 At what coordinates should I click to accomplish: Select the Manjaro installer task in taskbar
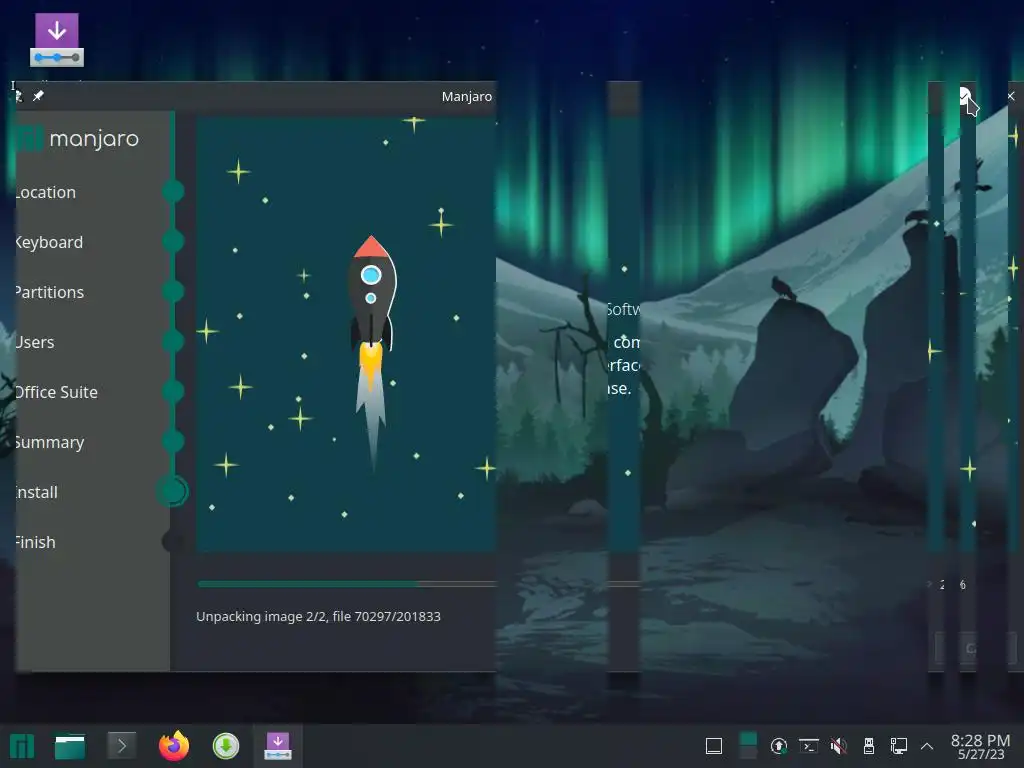pyautogui.click(x=278, y=746)
